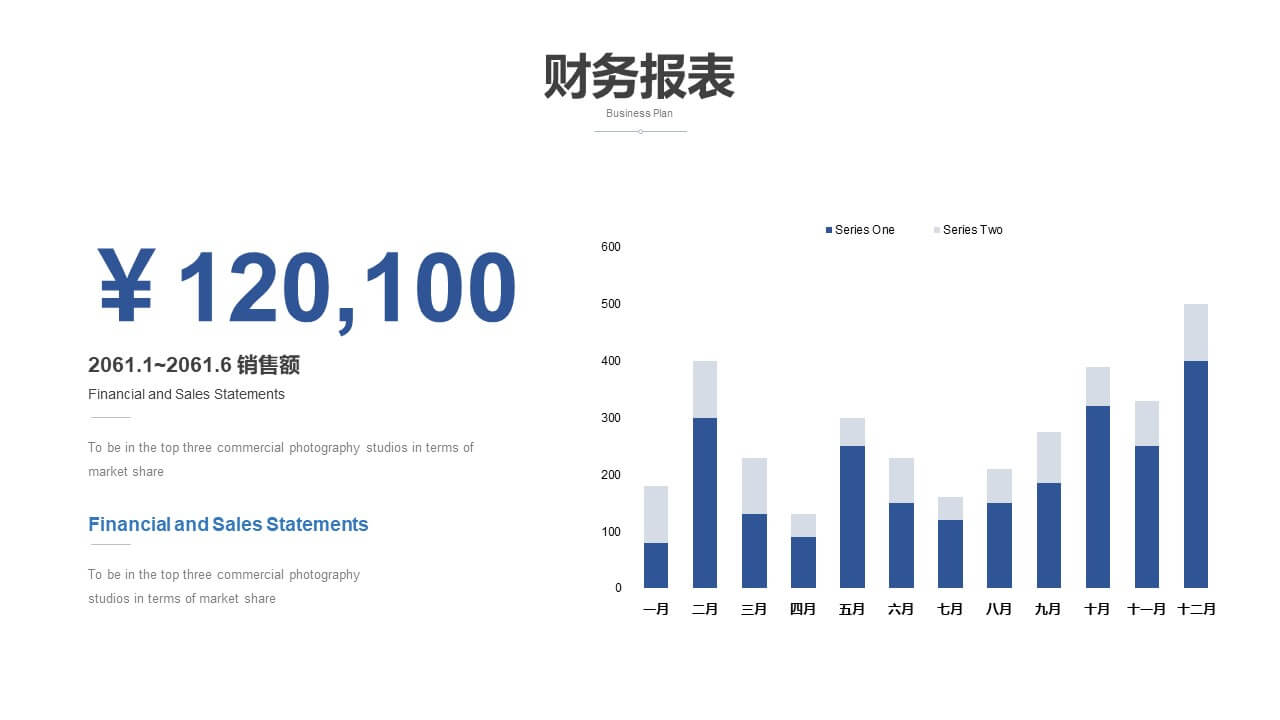Click the dark blue bar for 一月
Image resolution: width=1280 pixels, height=720 pixels.
[x=656, y=565]
